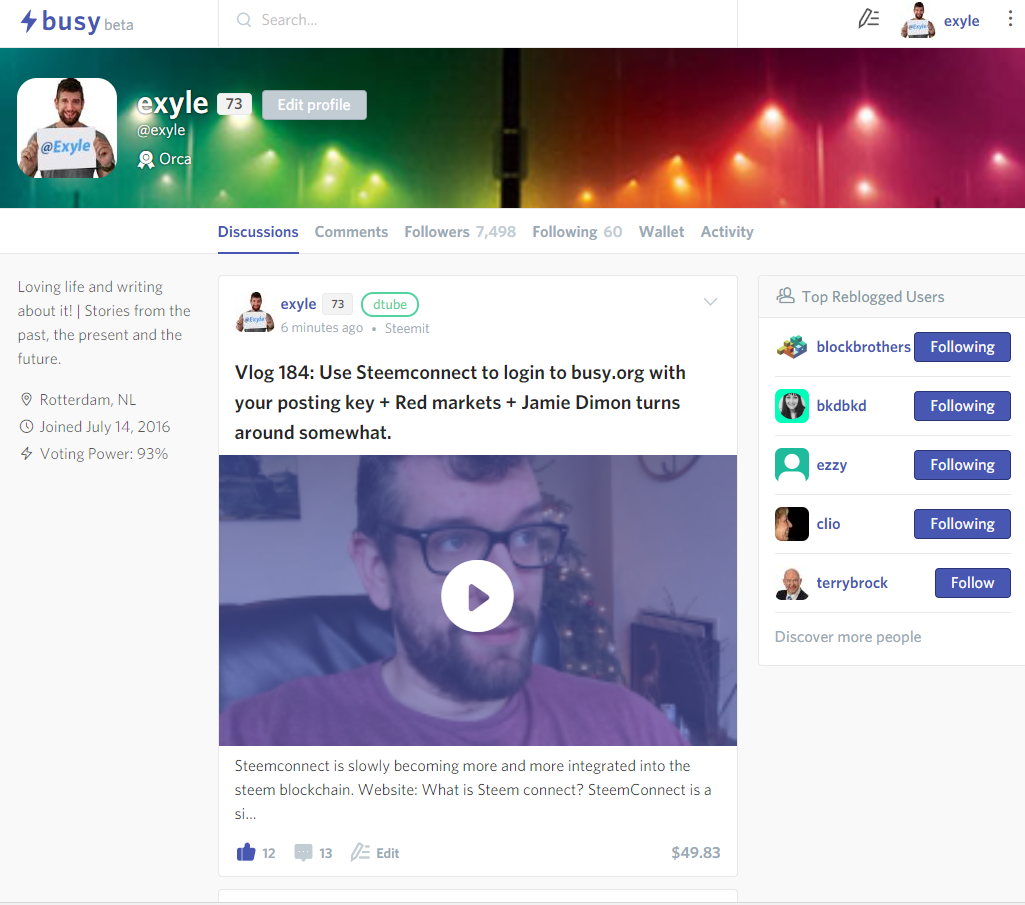The image size is (1025, 905).
Task: Click the clio username link
Action: point(828,524)
